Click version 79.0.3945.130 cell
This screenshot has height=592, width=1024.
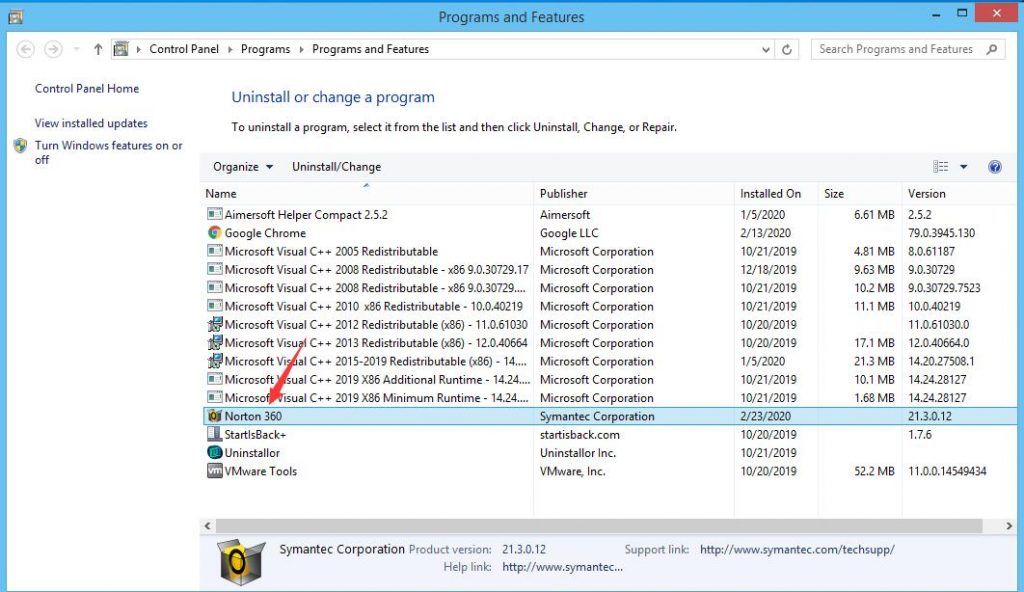(x=941, y=233)
